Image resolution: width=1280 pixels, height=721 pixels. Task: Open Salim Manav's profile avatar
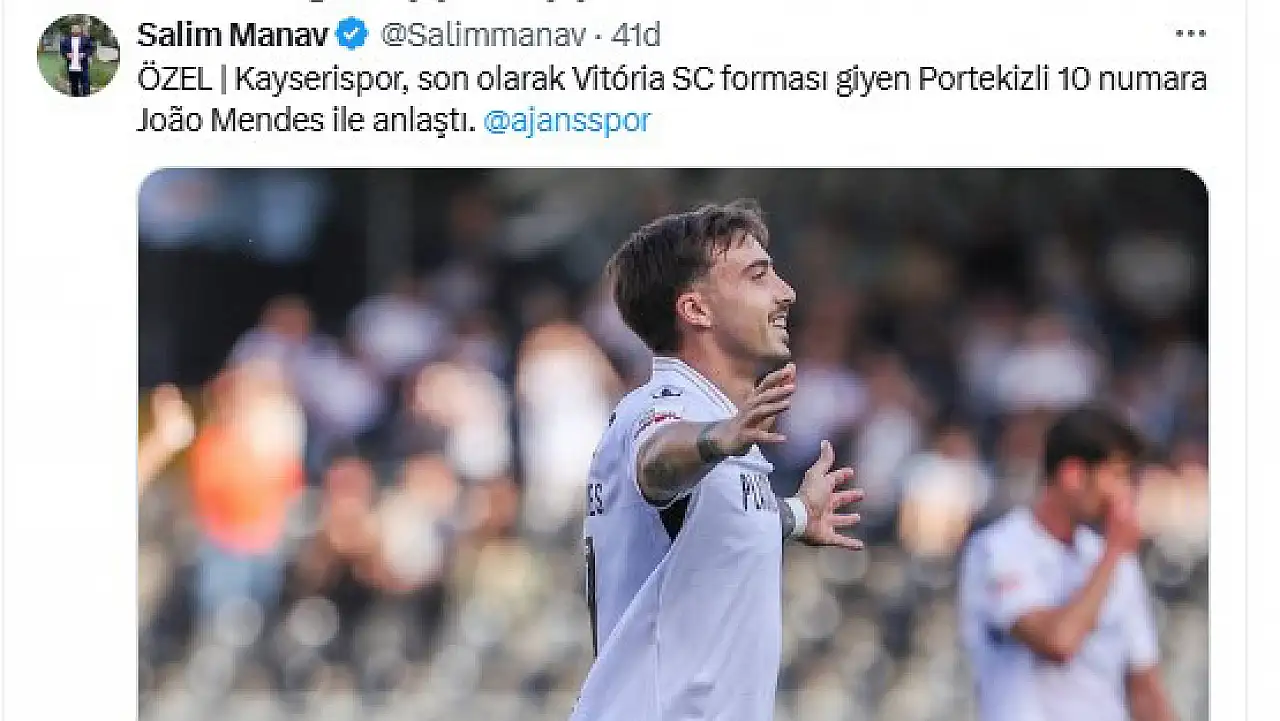pyautogui.click(x=78, y=55)
